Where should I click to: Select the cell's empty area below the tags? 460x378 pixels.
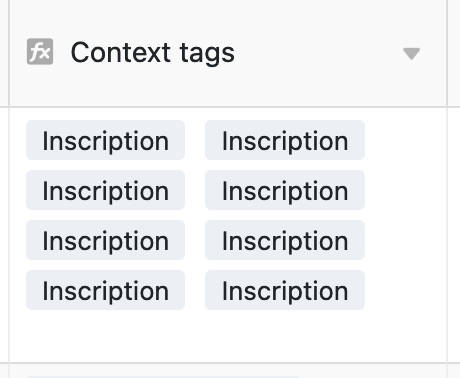click(228, 336)
